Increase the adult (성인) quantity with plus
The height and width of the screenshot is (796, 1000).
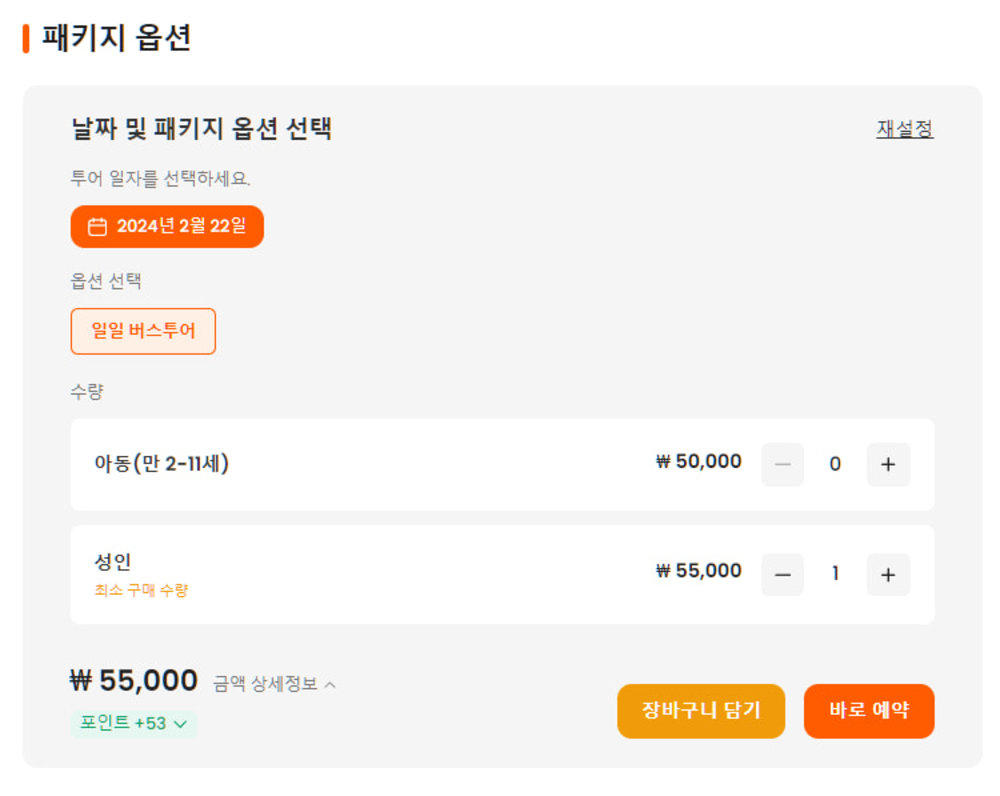pos(888,575)
